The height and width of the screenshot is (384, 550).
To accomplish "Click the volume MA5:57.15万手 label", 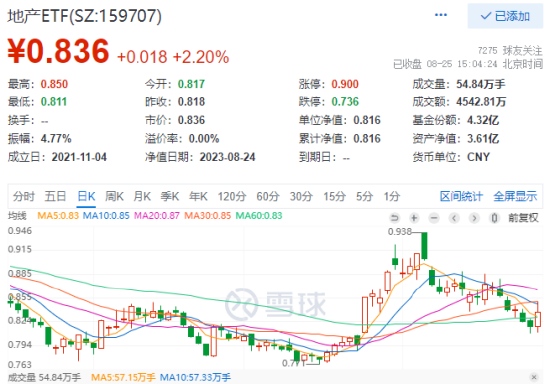I will click(x=123, y=377).
